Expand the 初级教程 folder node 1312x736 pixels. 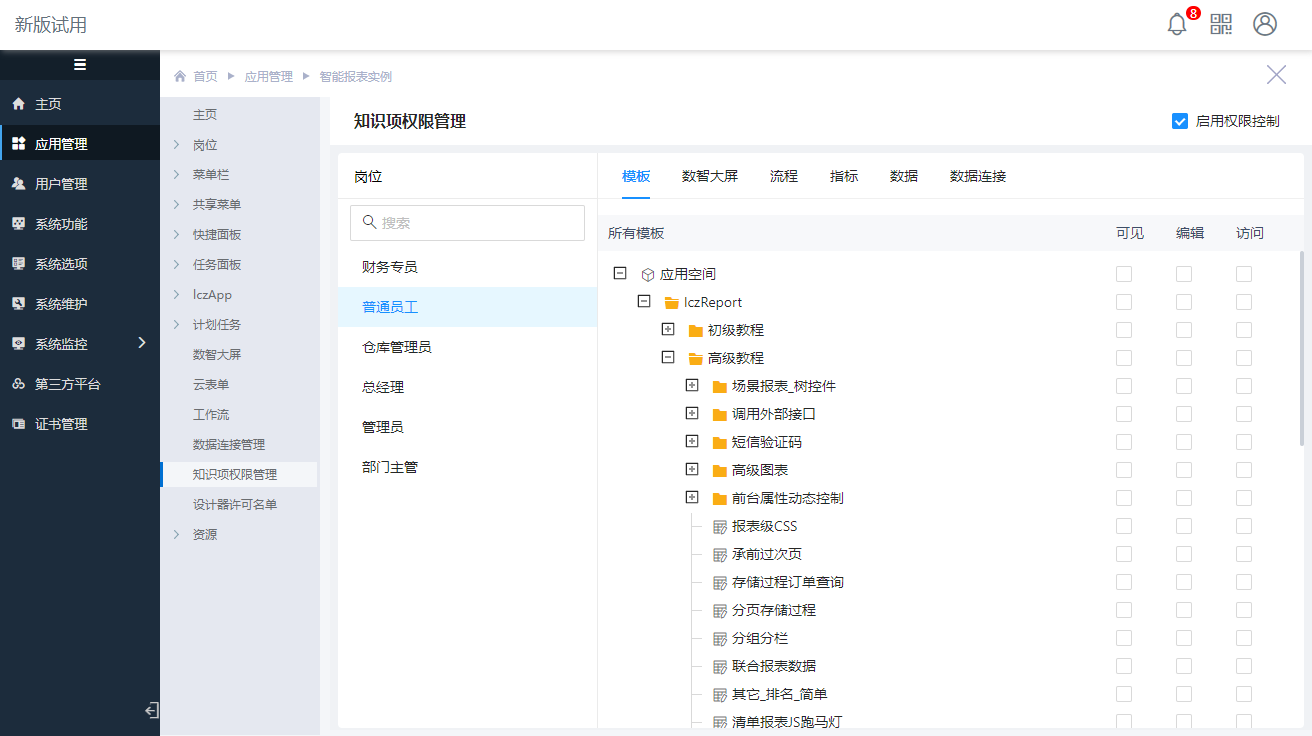point(668,329)
